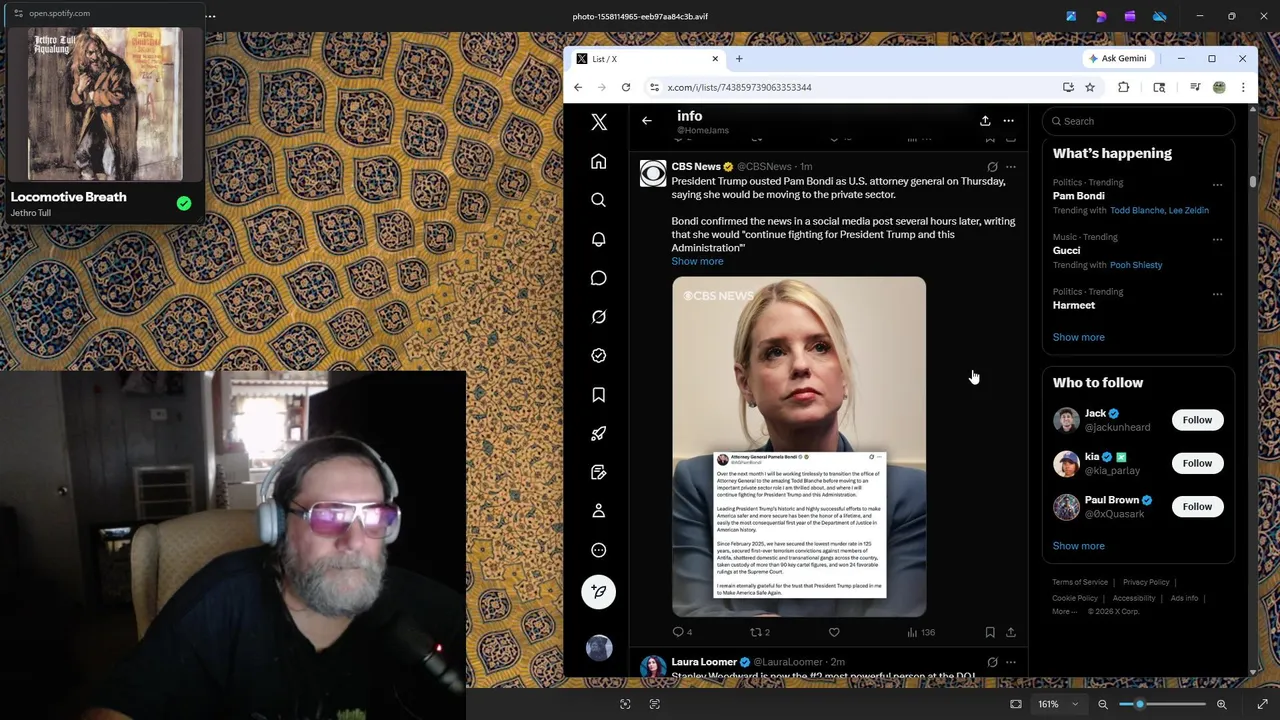Open more menu on Laura Loomer post
The height and width of the screenshot is (720, 1280).
(x=1011, y=662)
